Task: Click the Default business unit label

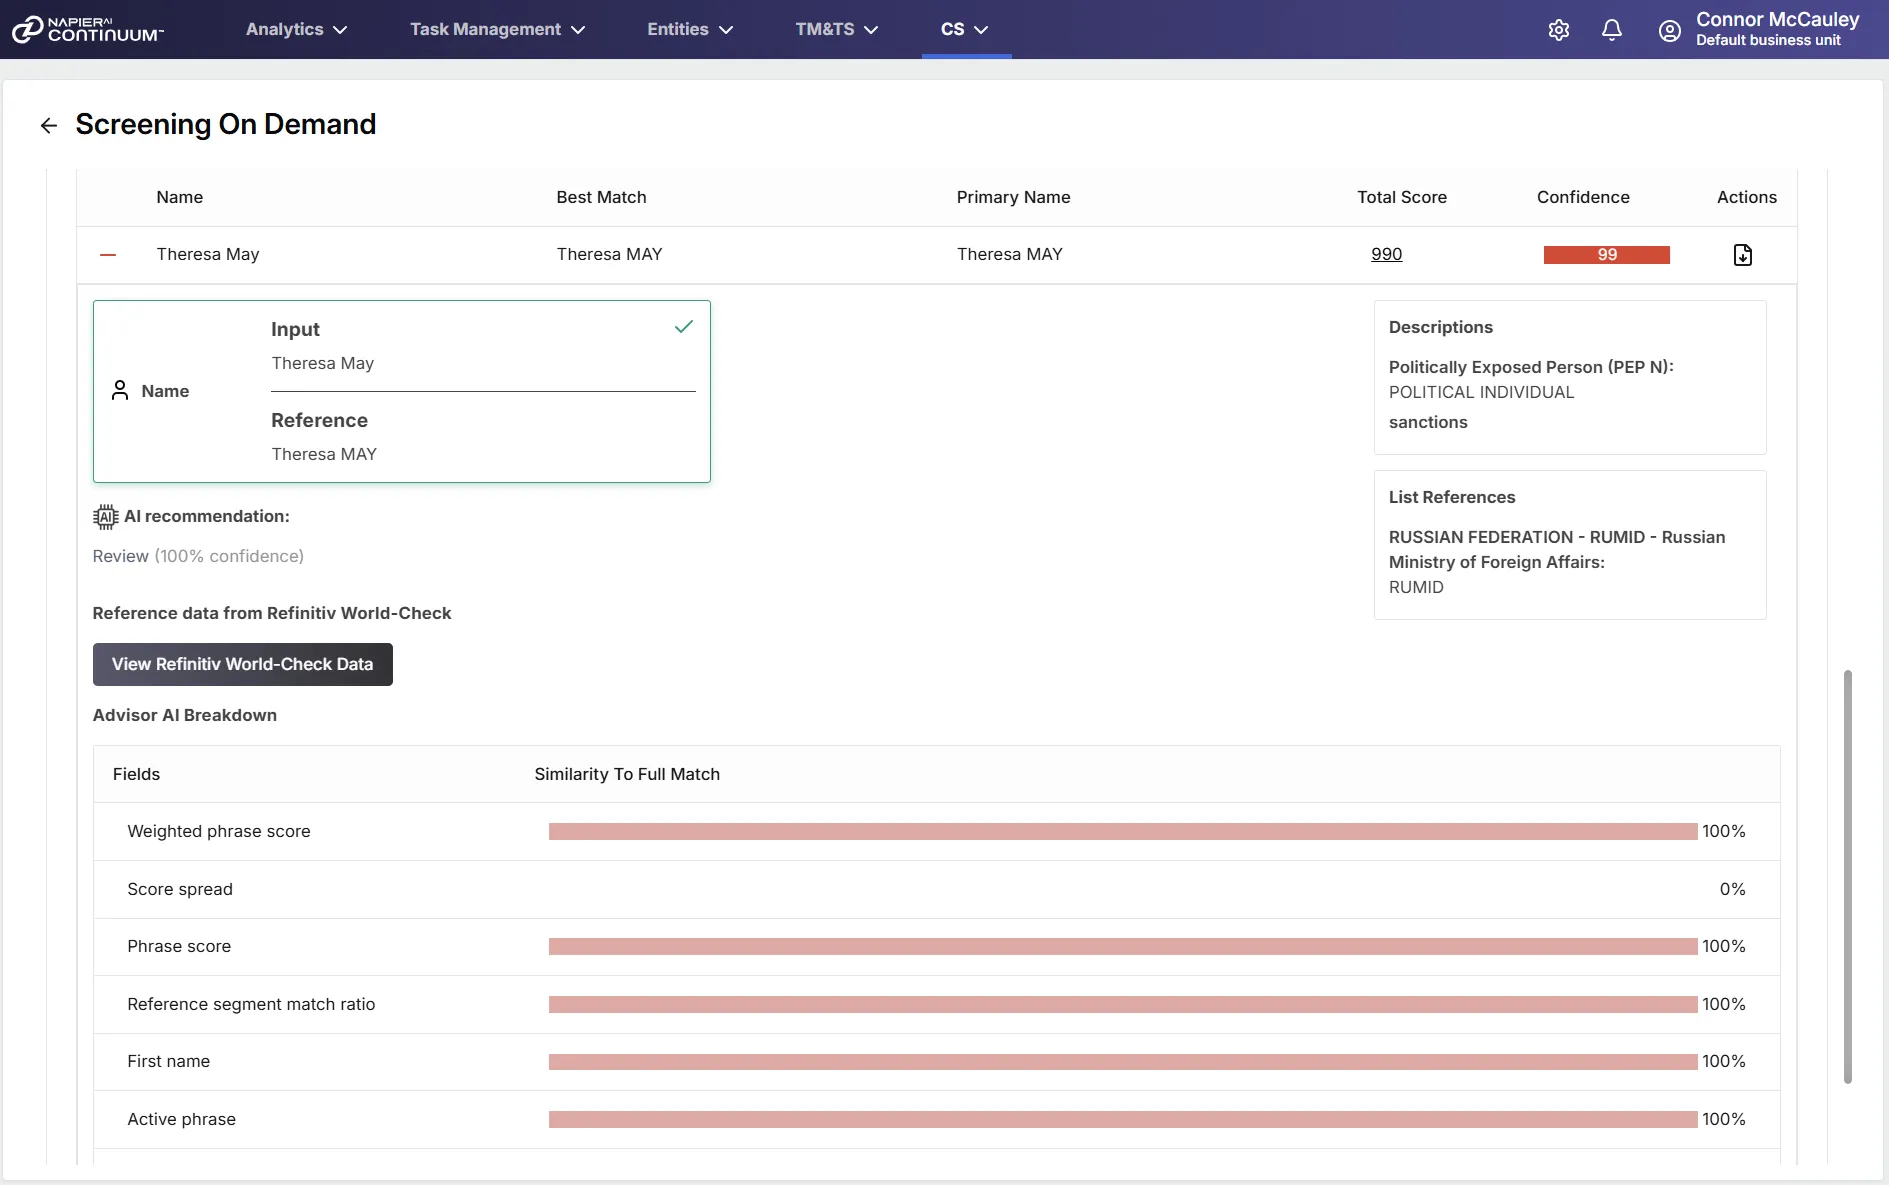Action: (x=1768, y=40)
